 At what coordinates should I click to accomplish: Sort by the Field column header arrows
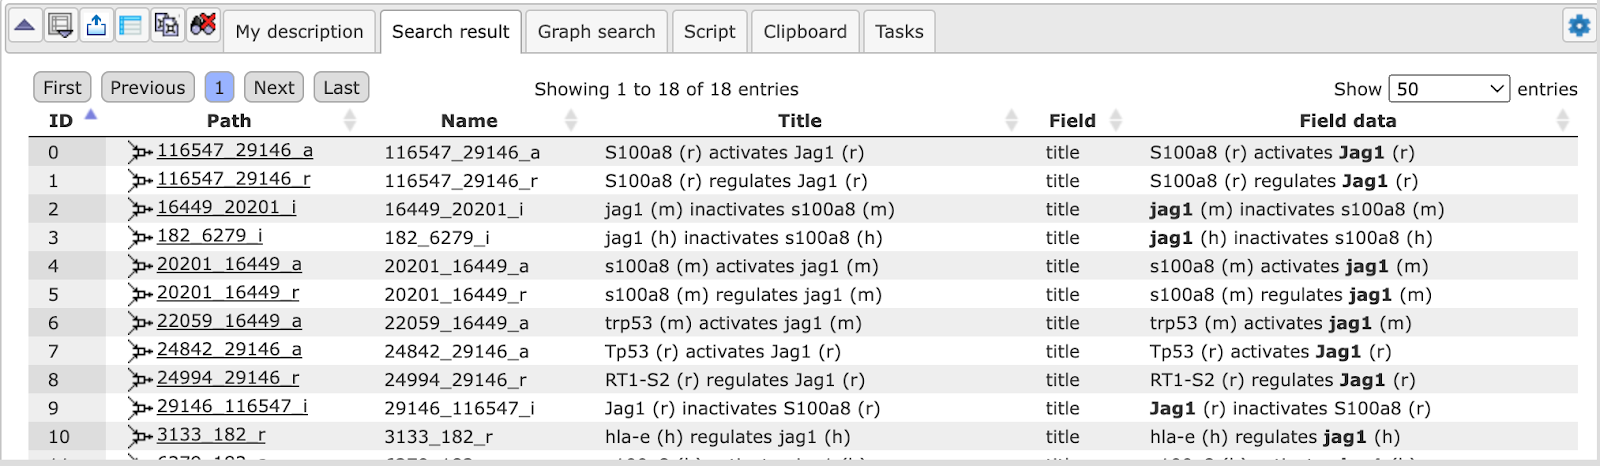(1116, 120)
